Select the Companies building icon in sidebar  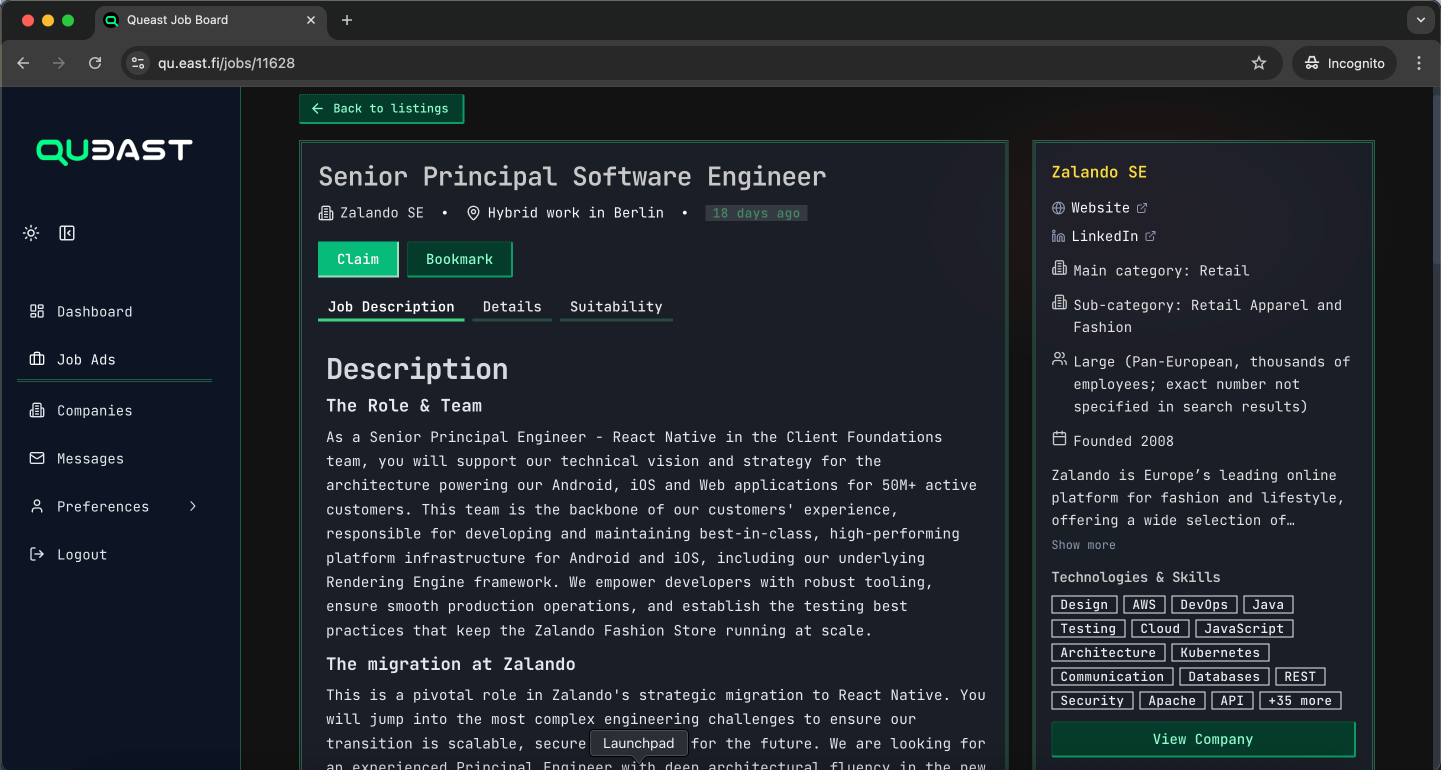point(36,410)
